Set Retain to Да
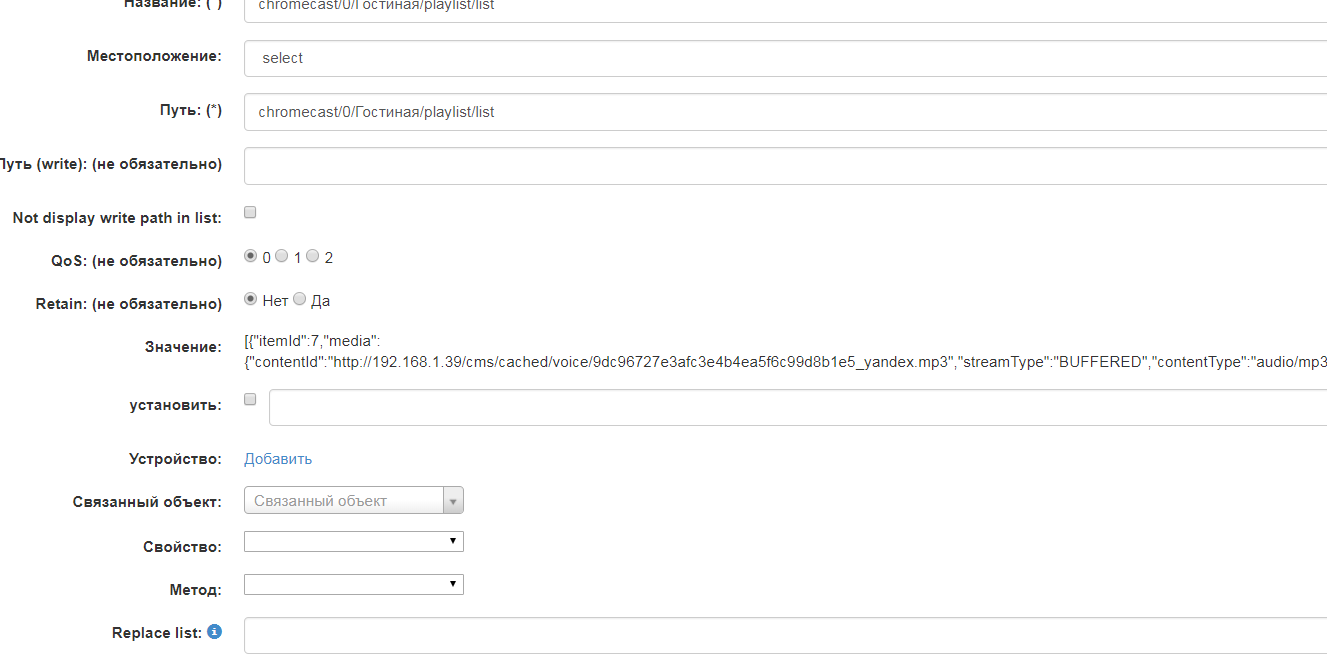Screen dimensions: 1327x663 (299, 299)
